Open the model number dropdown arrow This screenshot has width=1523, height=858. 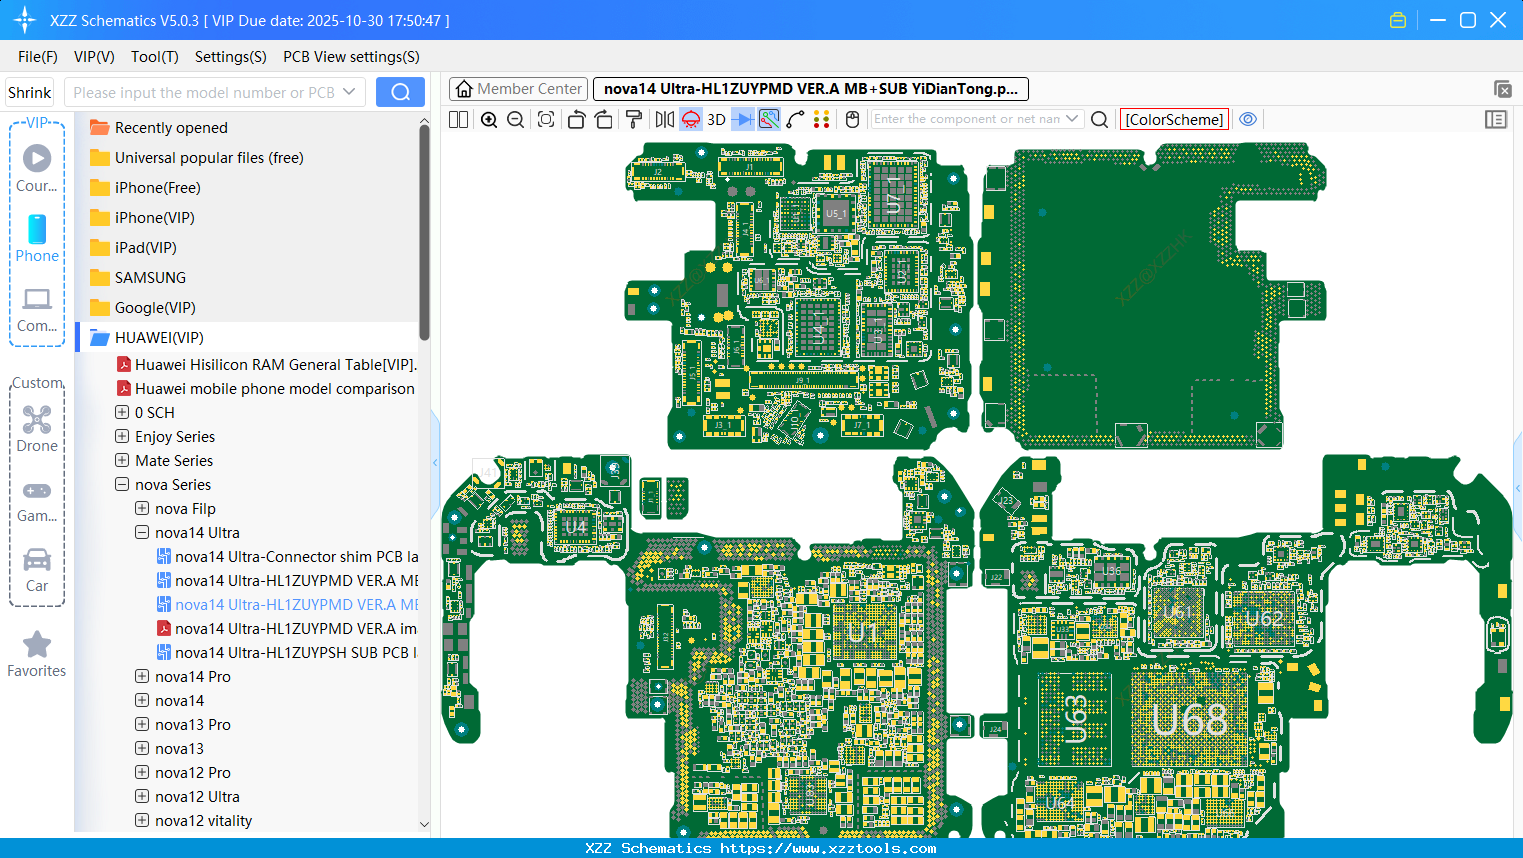point(349,92)
